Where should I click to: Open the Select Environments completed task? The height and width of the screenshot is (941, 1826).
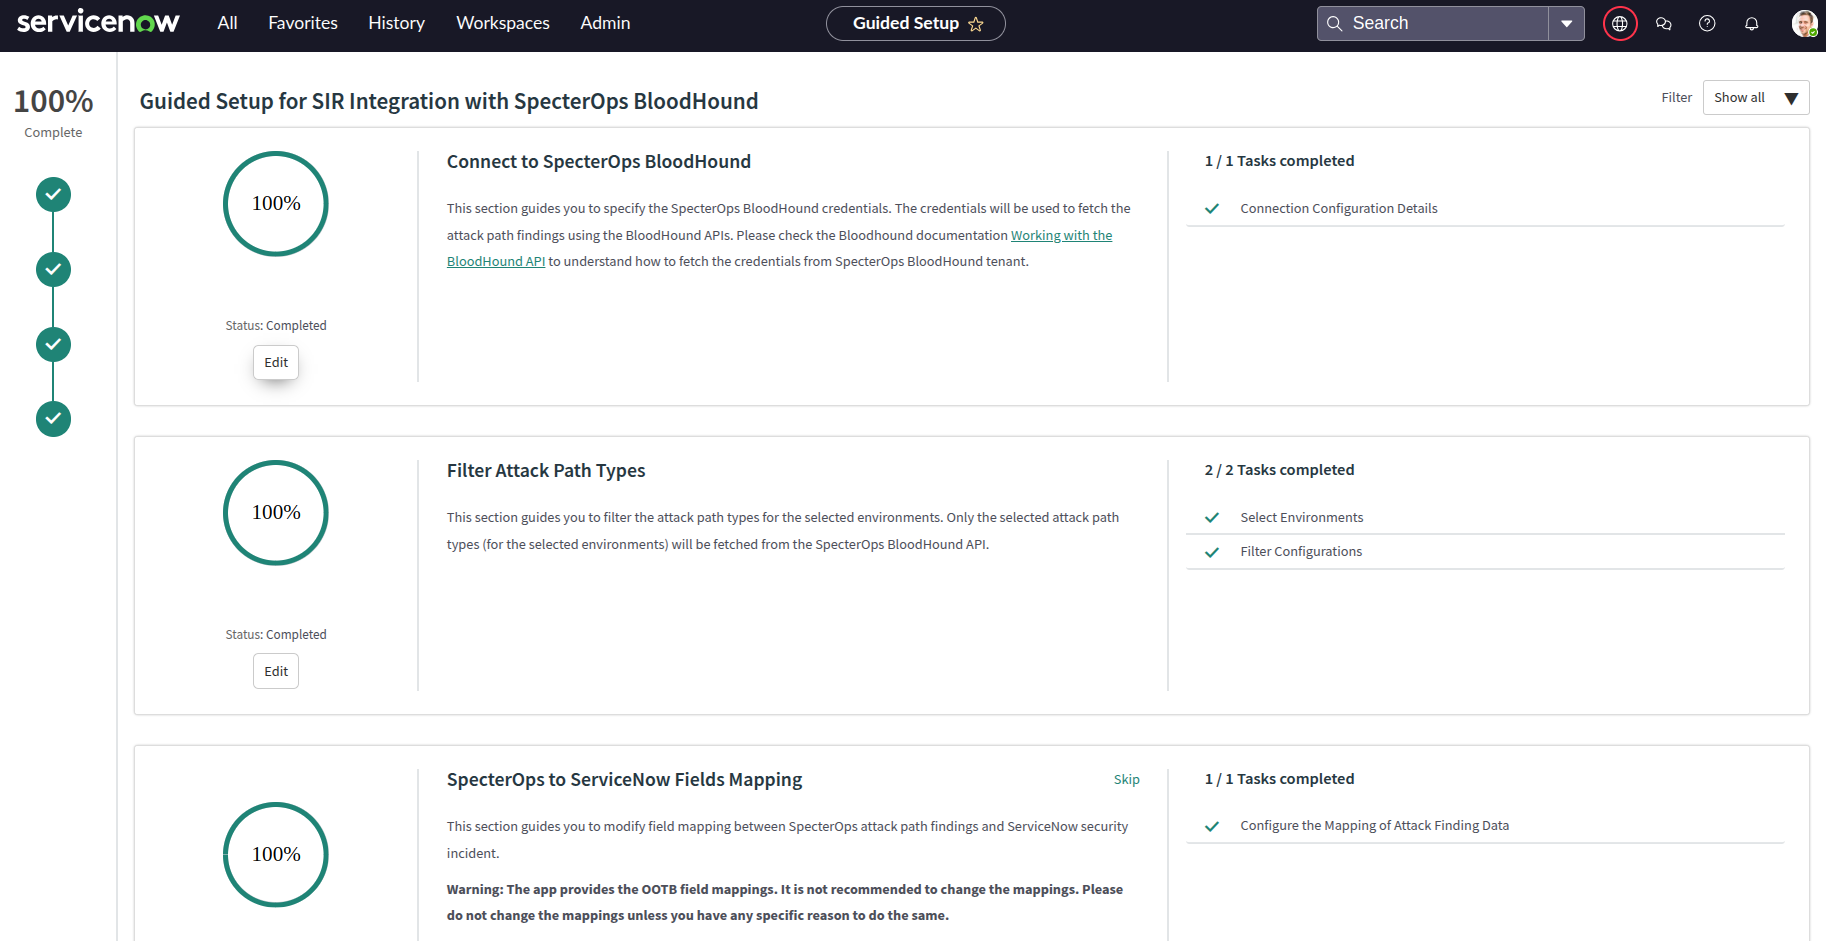pos(1301,518)
